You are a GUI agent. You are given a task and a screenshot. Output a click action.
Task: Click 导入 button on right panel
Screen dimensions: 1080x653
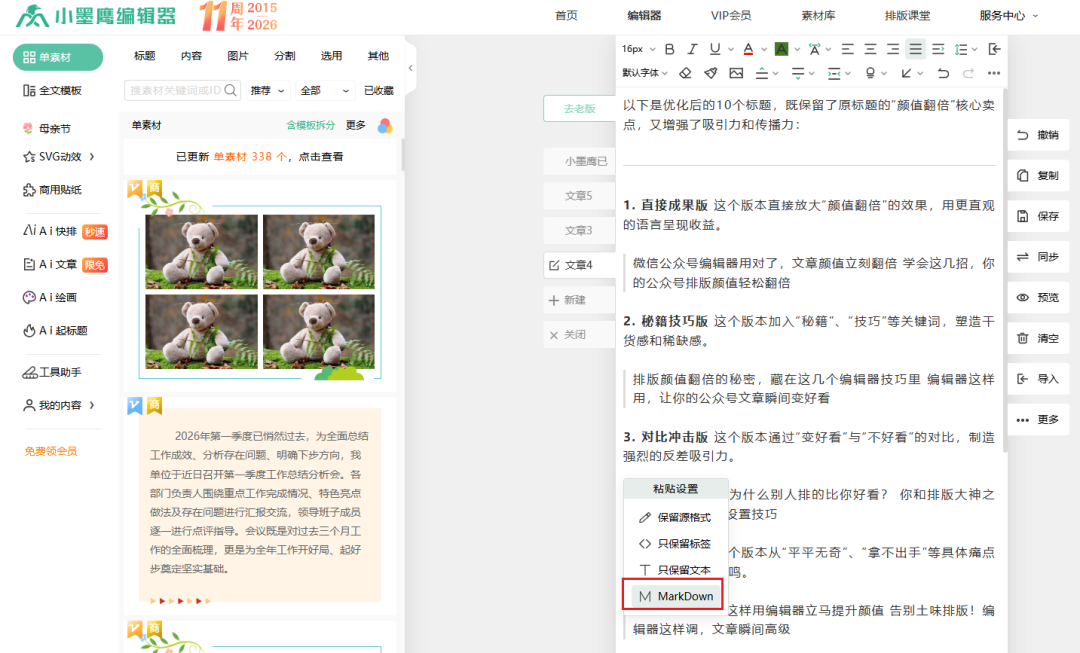point(1038,379)
